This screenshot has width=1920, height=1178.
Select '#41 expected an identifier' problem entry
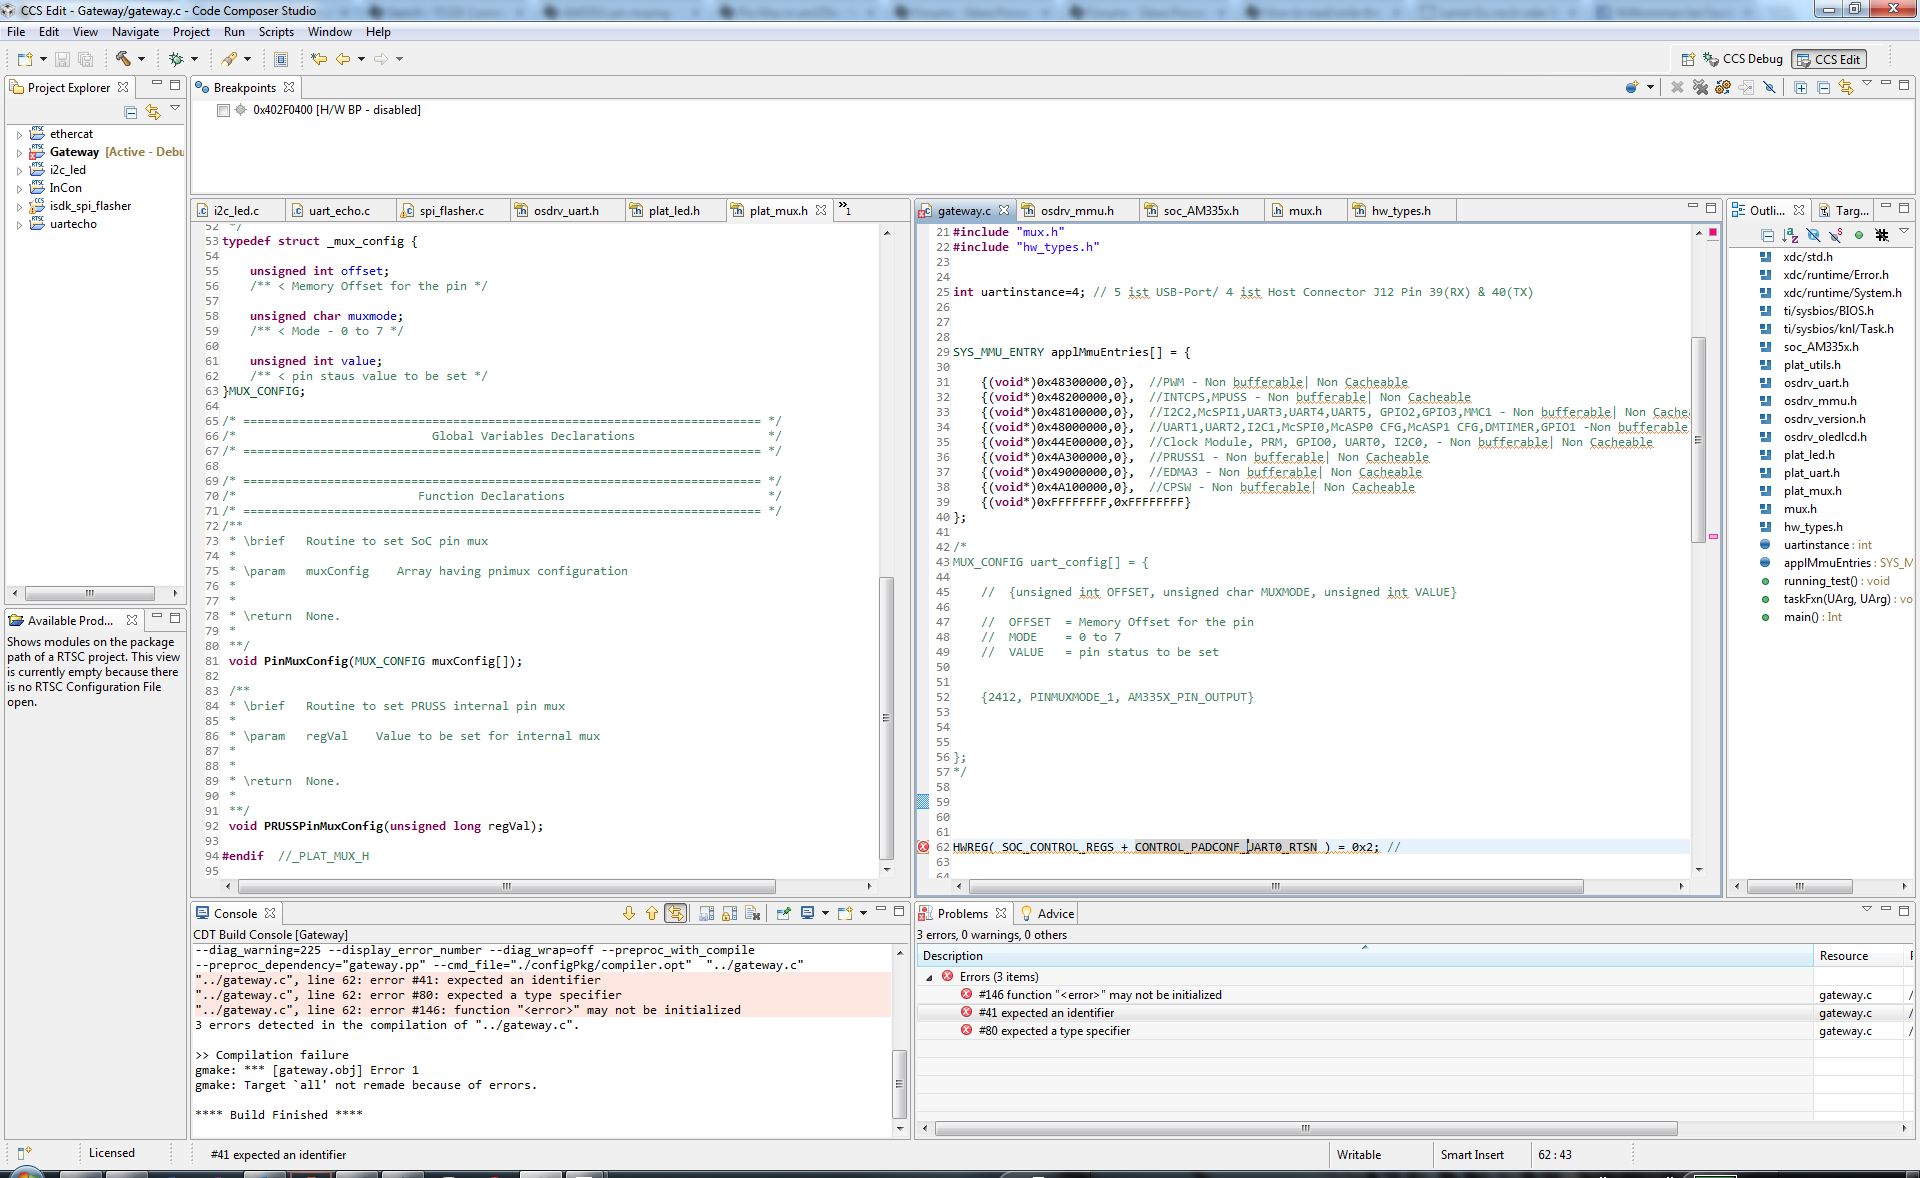coord(1046,1013)
